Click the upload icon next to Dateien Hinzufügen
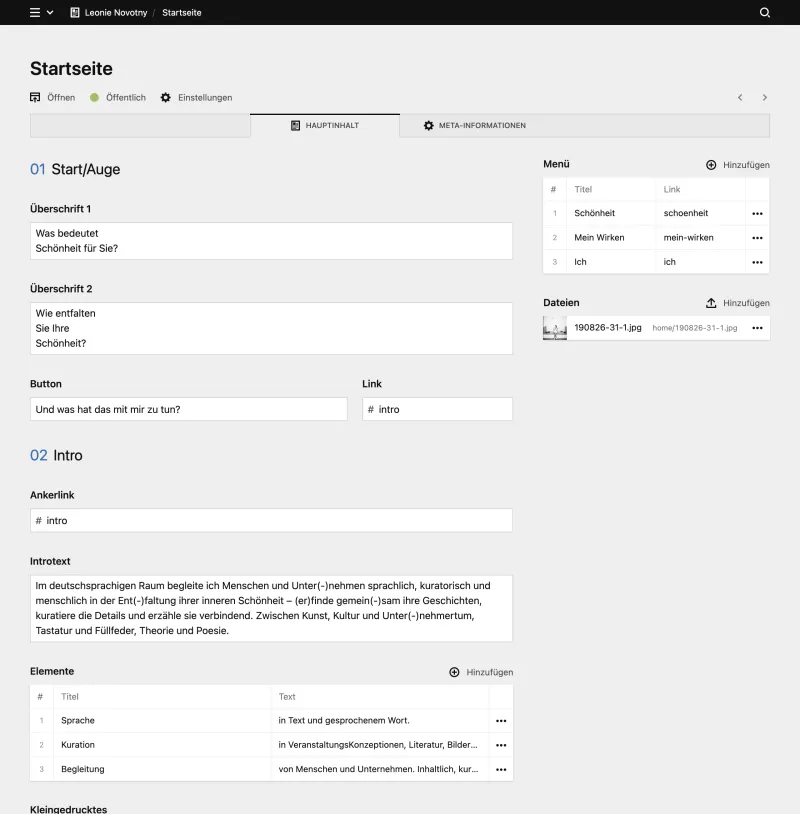This screenshot has height=814, width=800. pos(709,303)
